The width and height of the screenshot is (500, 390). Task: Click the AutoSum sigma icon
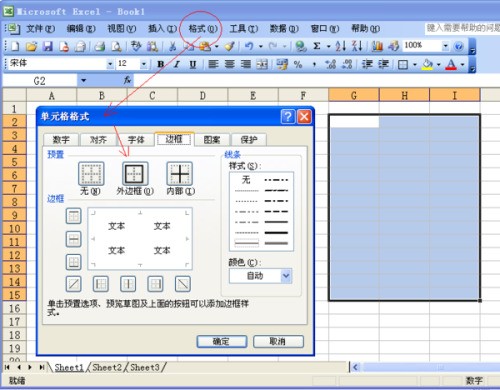point(317,46)
